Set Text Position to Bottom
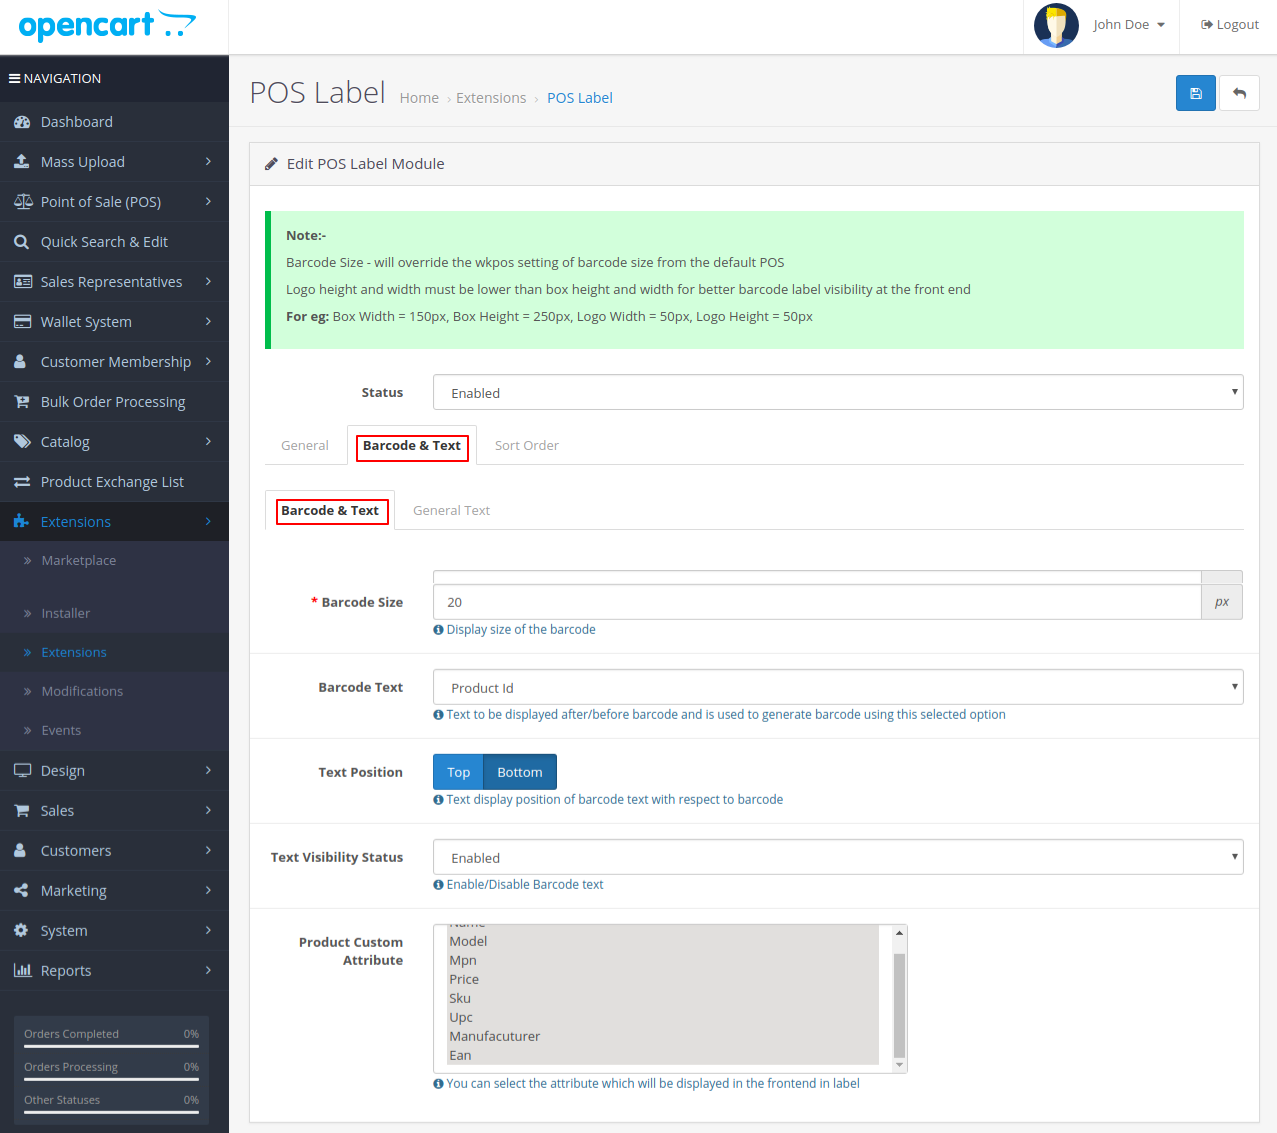Viewport: 1277px width, 1133px height. 520,772
